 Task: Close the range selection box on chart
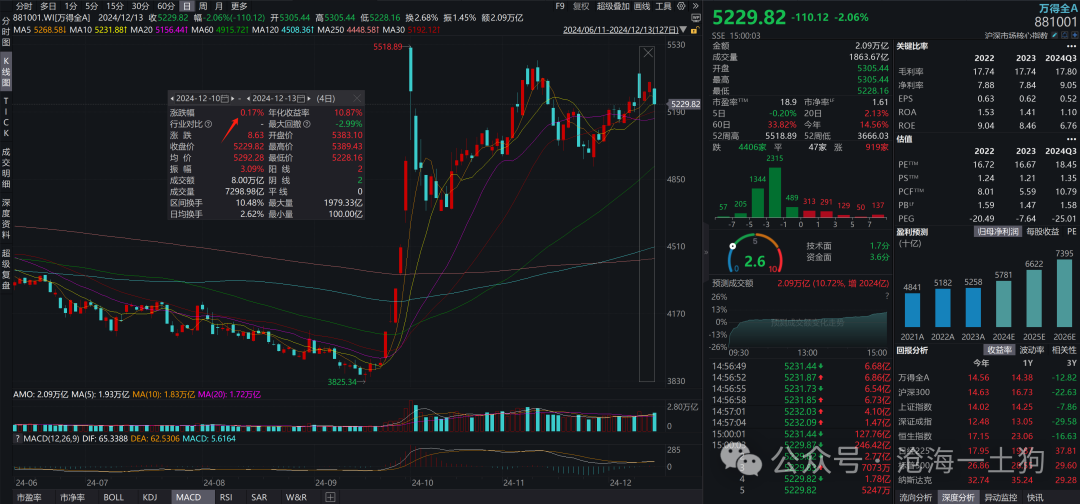pyautogui.click(x=647, y=53)
